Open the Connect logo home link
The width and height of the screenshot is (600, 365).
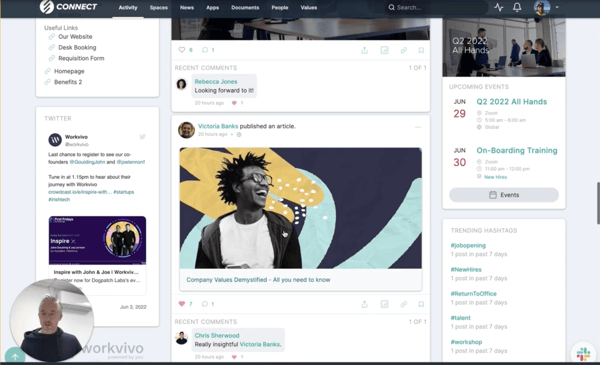(x=68, y=7)
